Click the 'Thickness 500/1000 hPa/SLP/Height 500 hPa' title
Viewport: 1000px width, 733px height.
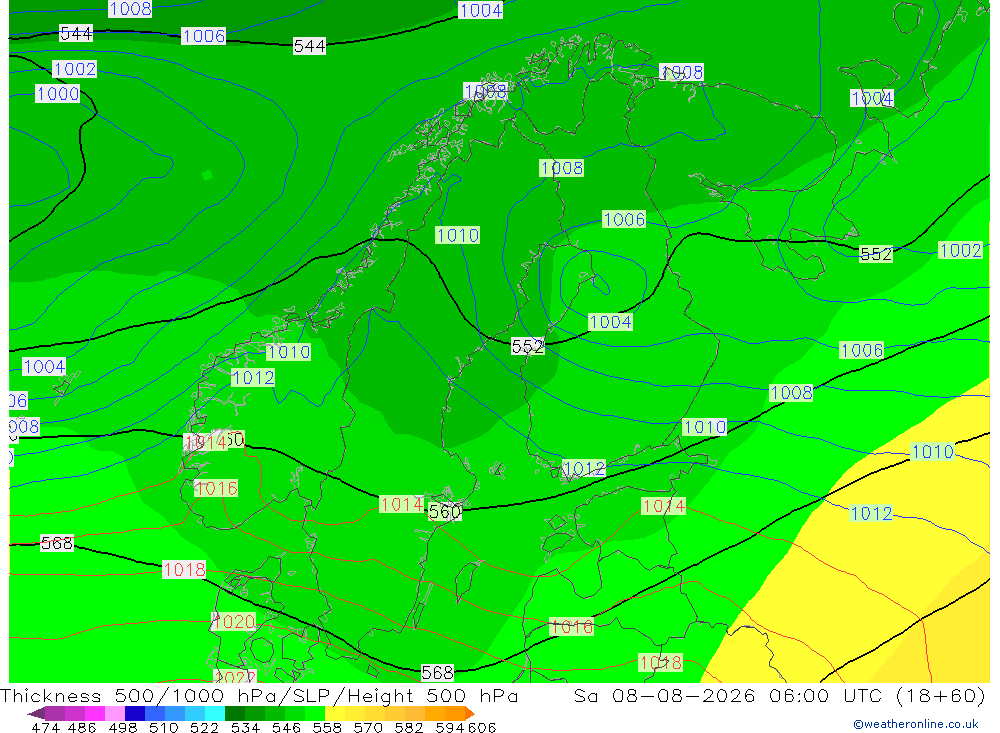coord(259,695)
